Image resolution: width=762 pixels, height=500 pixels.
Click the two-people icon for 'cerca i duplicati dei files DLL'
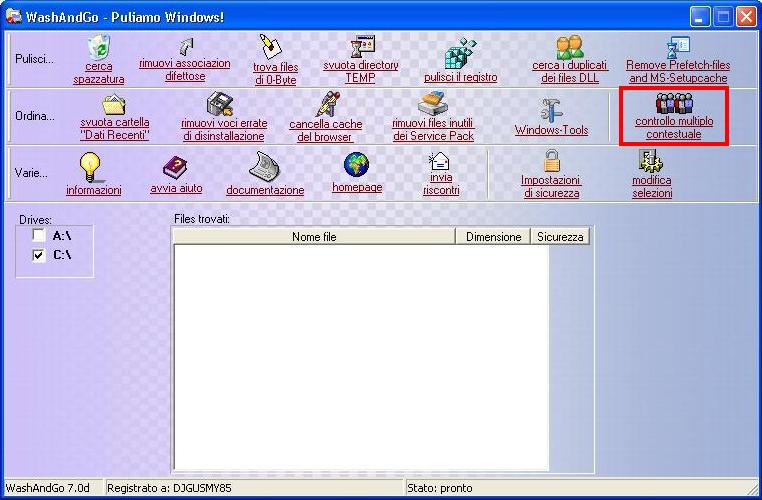pos(570,47)
